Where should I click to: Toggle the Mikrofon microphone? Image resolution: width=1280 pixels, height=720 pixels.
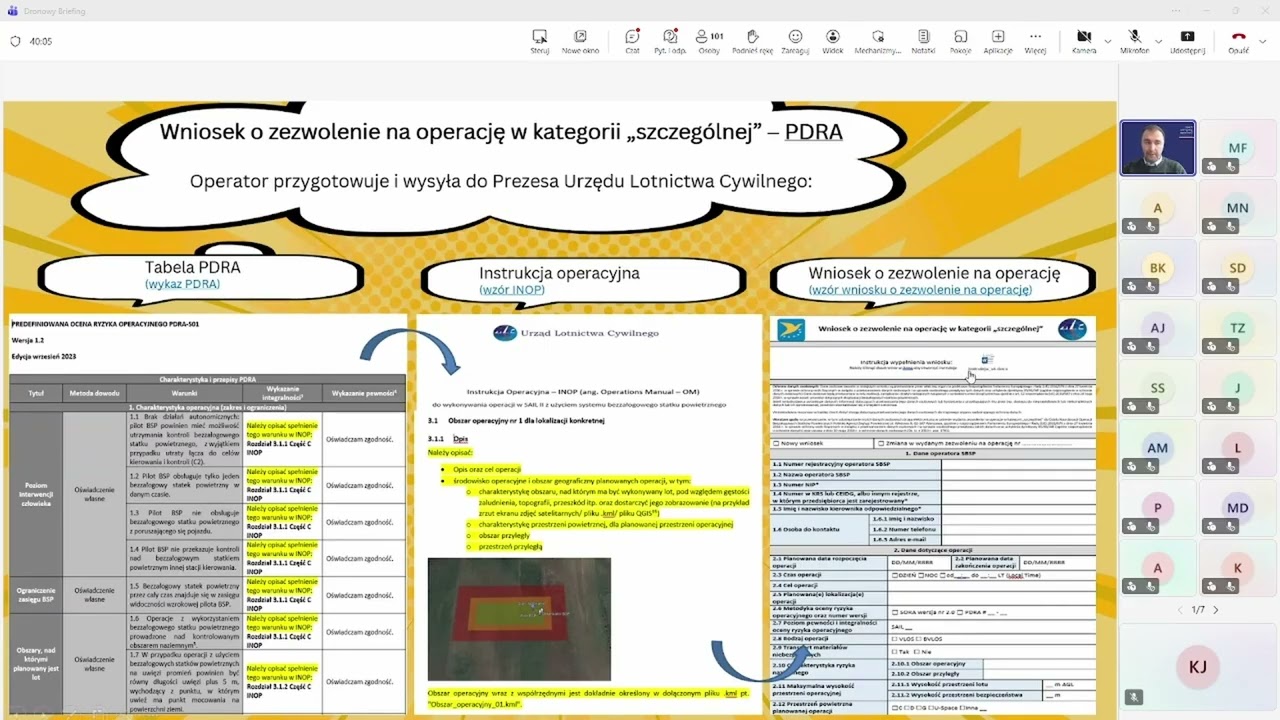(x=1134, y=41)
